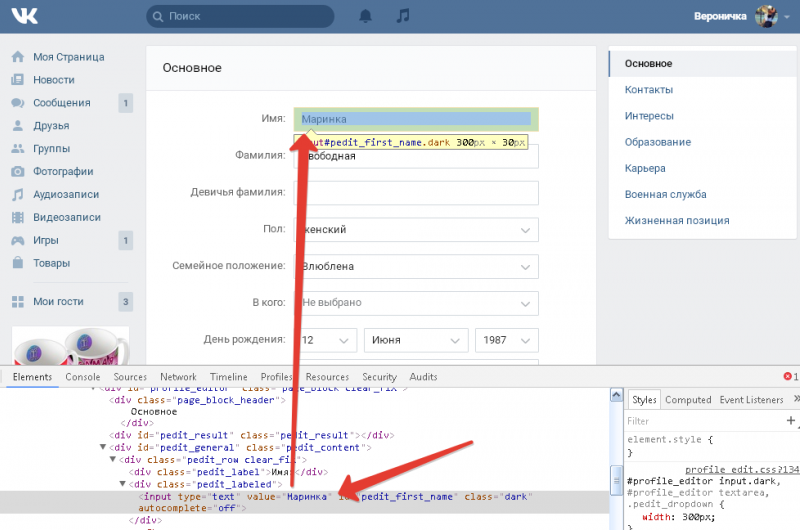Select Интересы in the right menu
Screen dimensions: 800x530
click(649, 116)
